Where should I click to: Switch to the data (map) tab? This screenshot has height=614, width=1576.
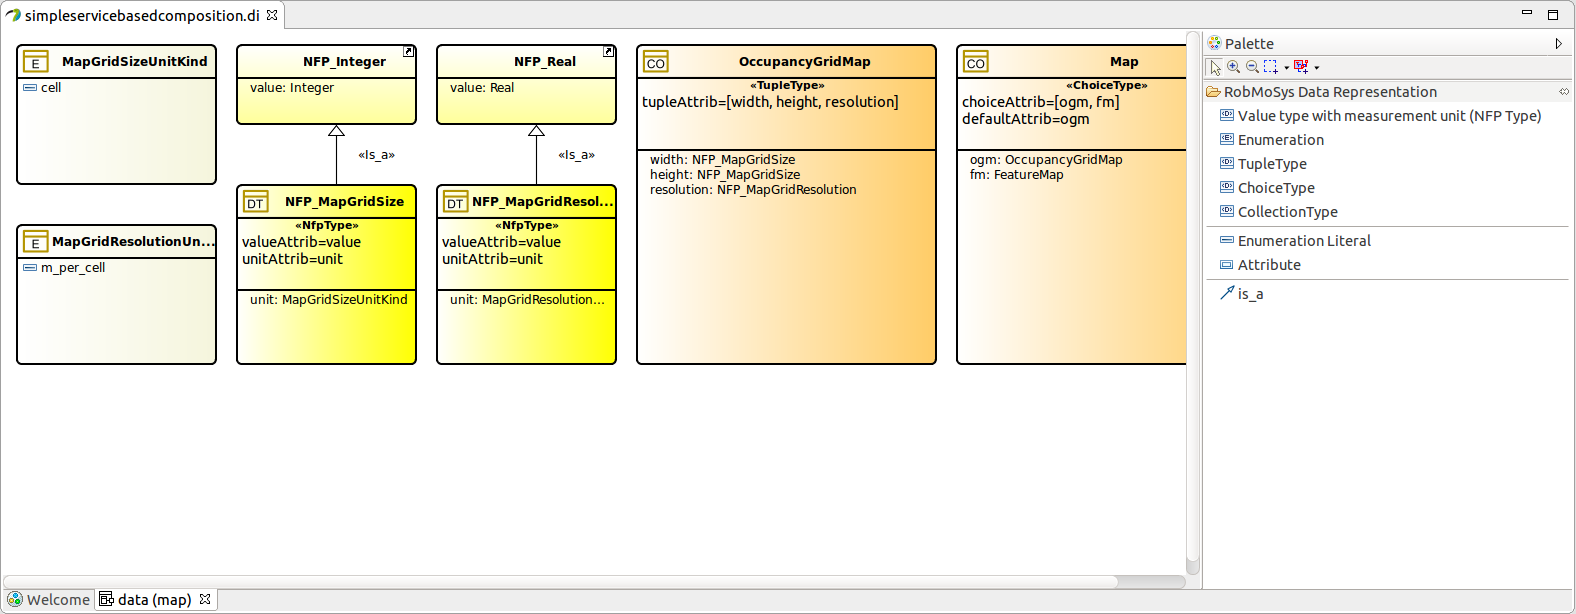(153, 600)
